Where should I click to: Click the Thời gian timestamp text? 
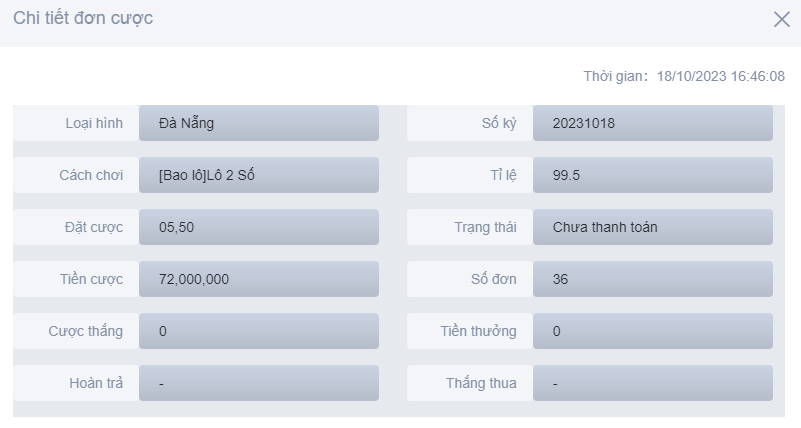pyautogui.click(x=684, y=76)
